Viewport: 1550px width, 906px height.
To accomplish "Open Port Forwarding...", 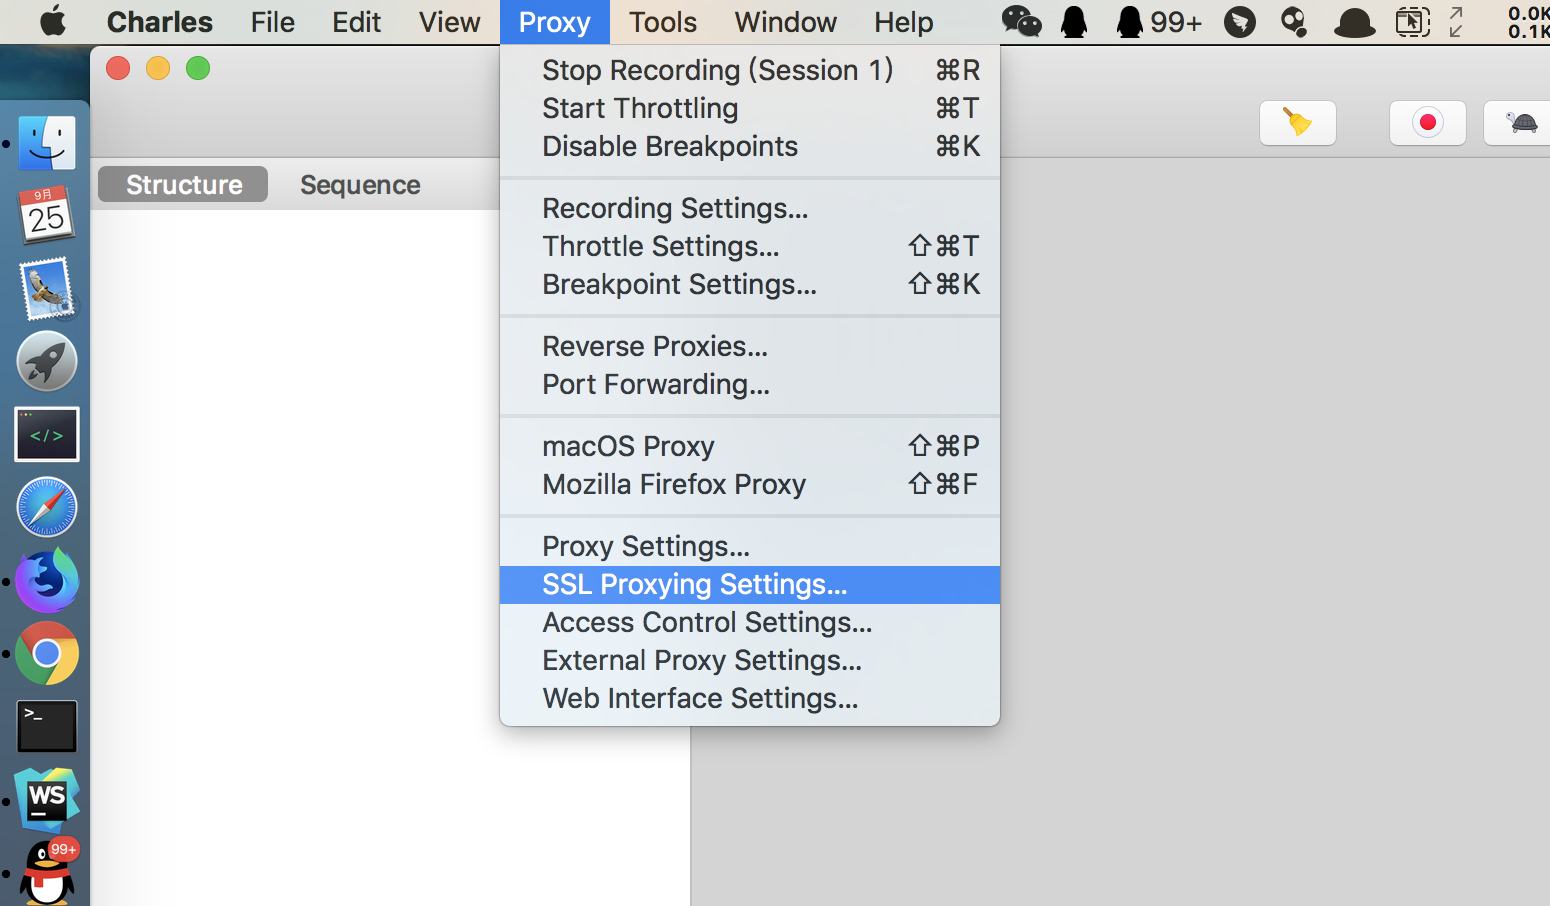I will click(750, 384).
